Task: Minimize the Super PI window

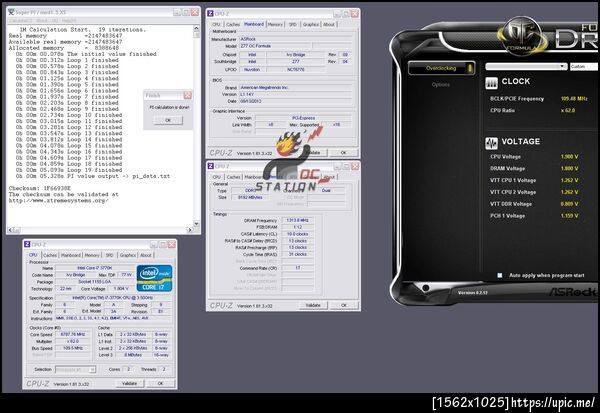Action: point(177,12)
